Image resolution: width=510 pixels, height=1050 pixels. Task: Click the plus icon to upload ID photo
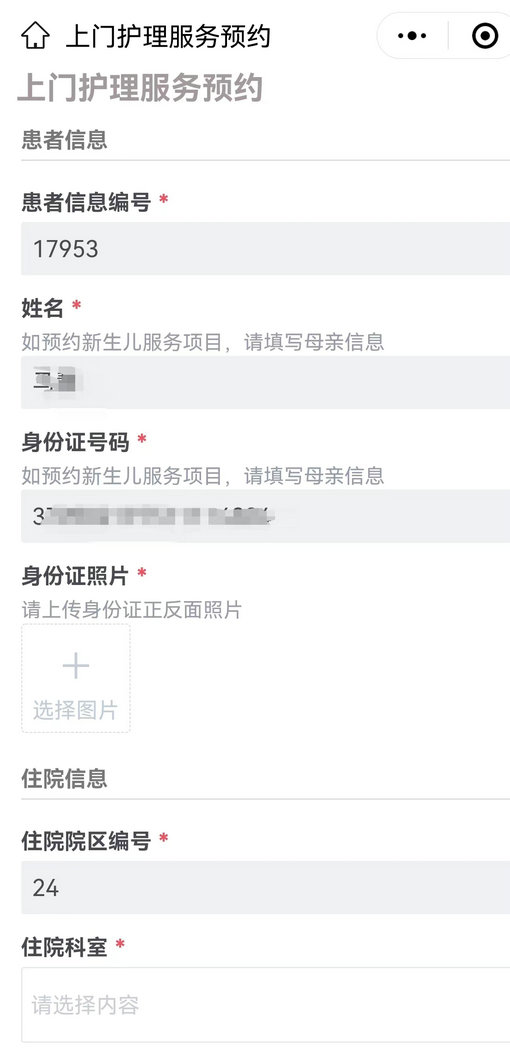[76, 666]
